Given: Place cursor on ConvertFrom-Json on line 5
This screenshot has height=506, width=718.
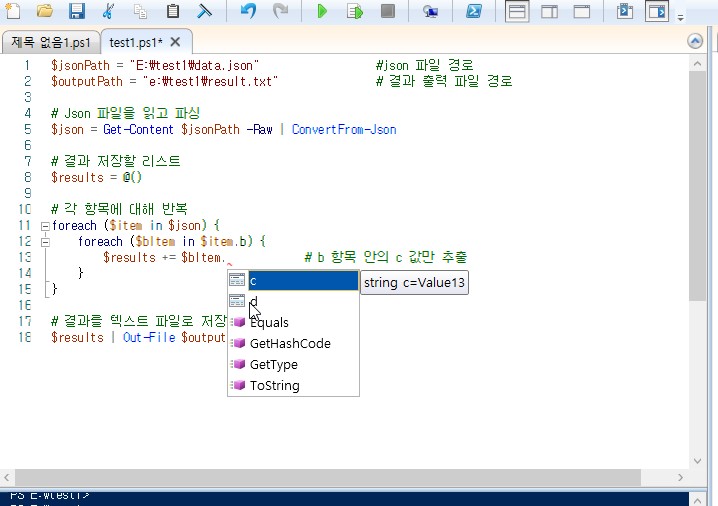Looking at the screenshot, I should click(344, 130).
